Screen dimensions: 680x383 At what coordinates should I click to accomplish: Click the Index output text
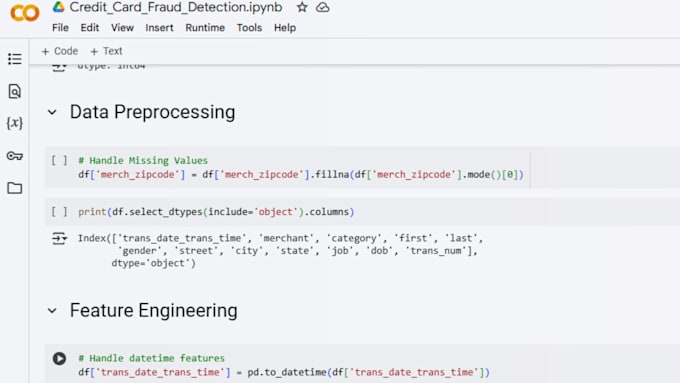tap(280, 251)
